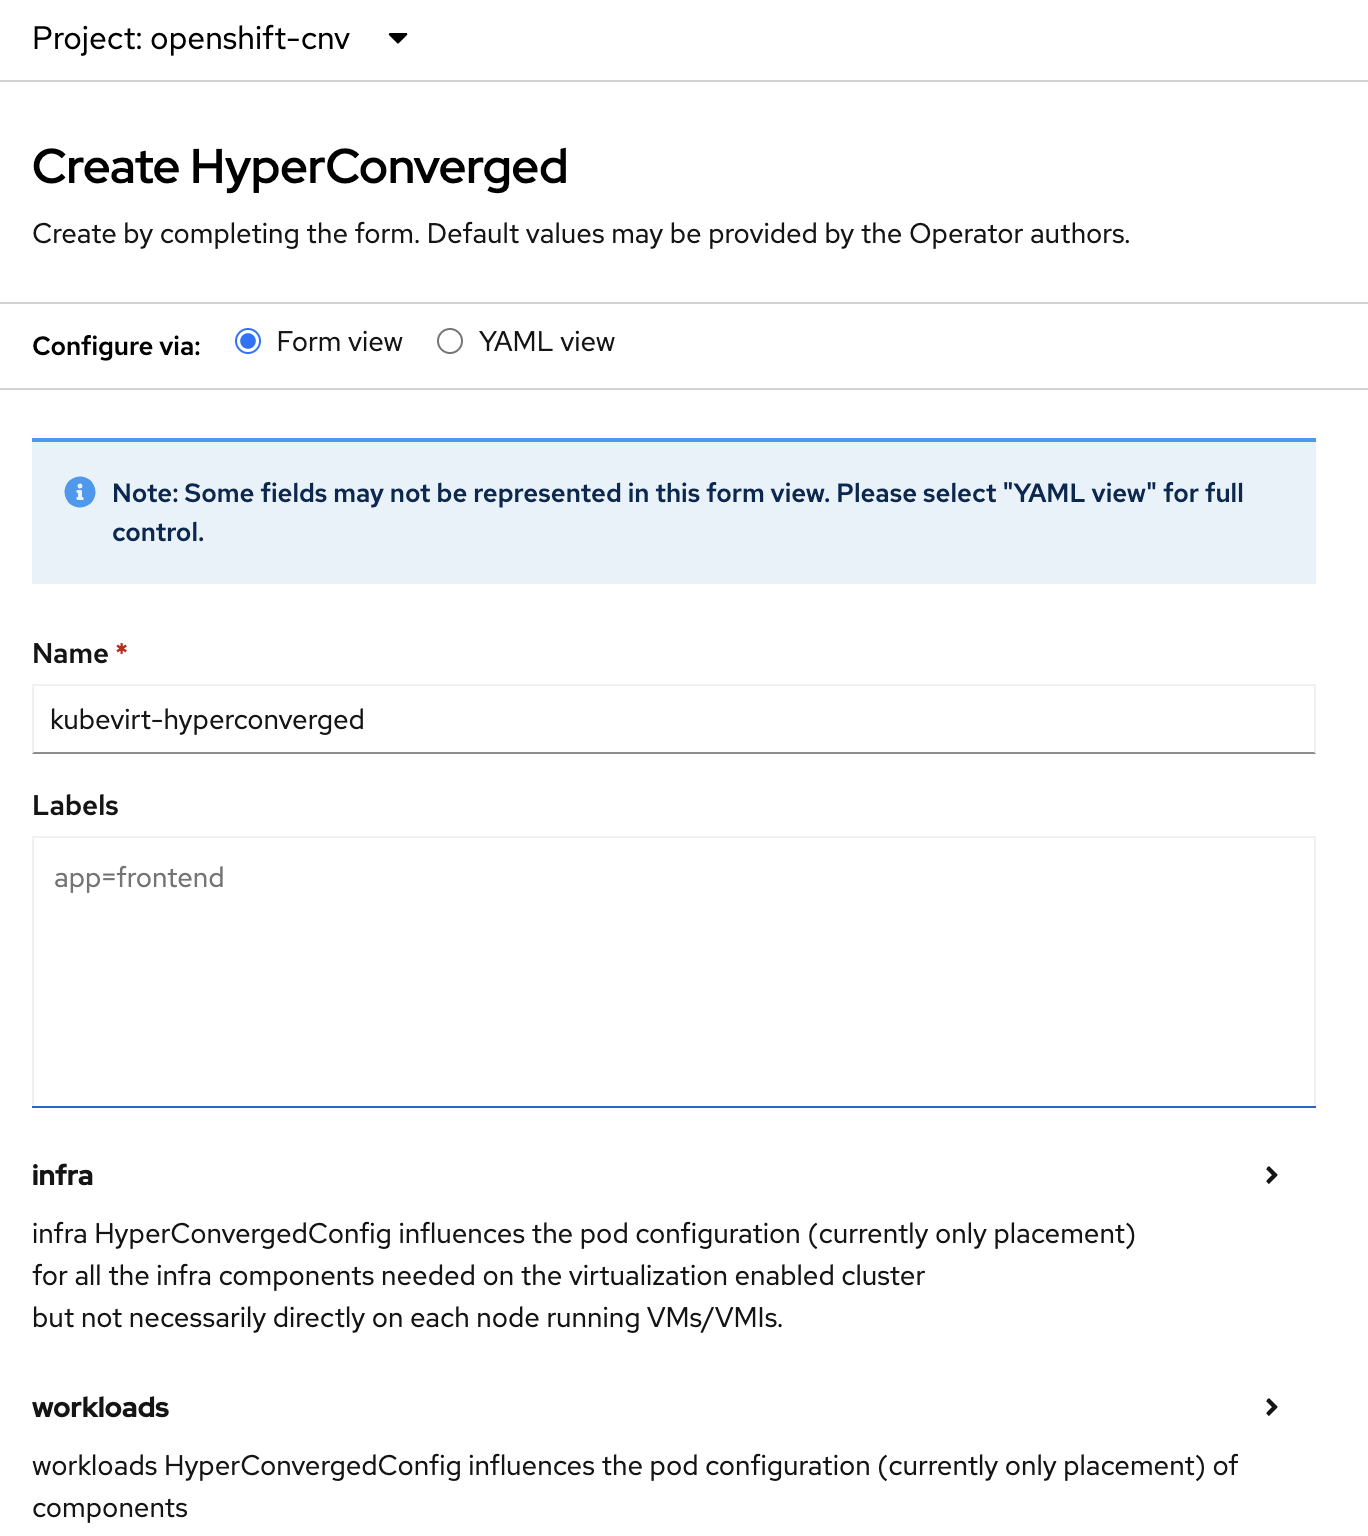
Task: Click the infra section heading
Action: (62, 1175)
